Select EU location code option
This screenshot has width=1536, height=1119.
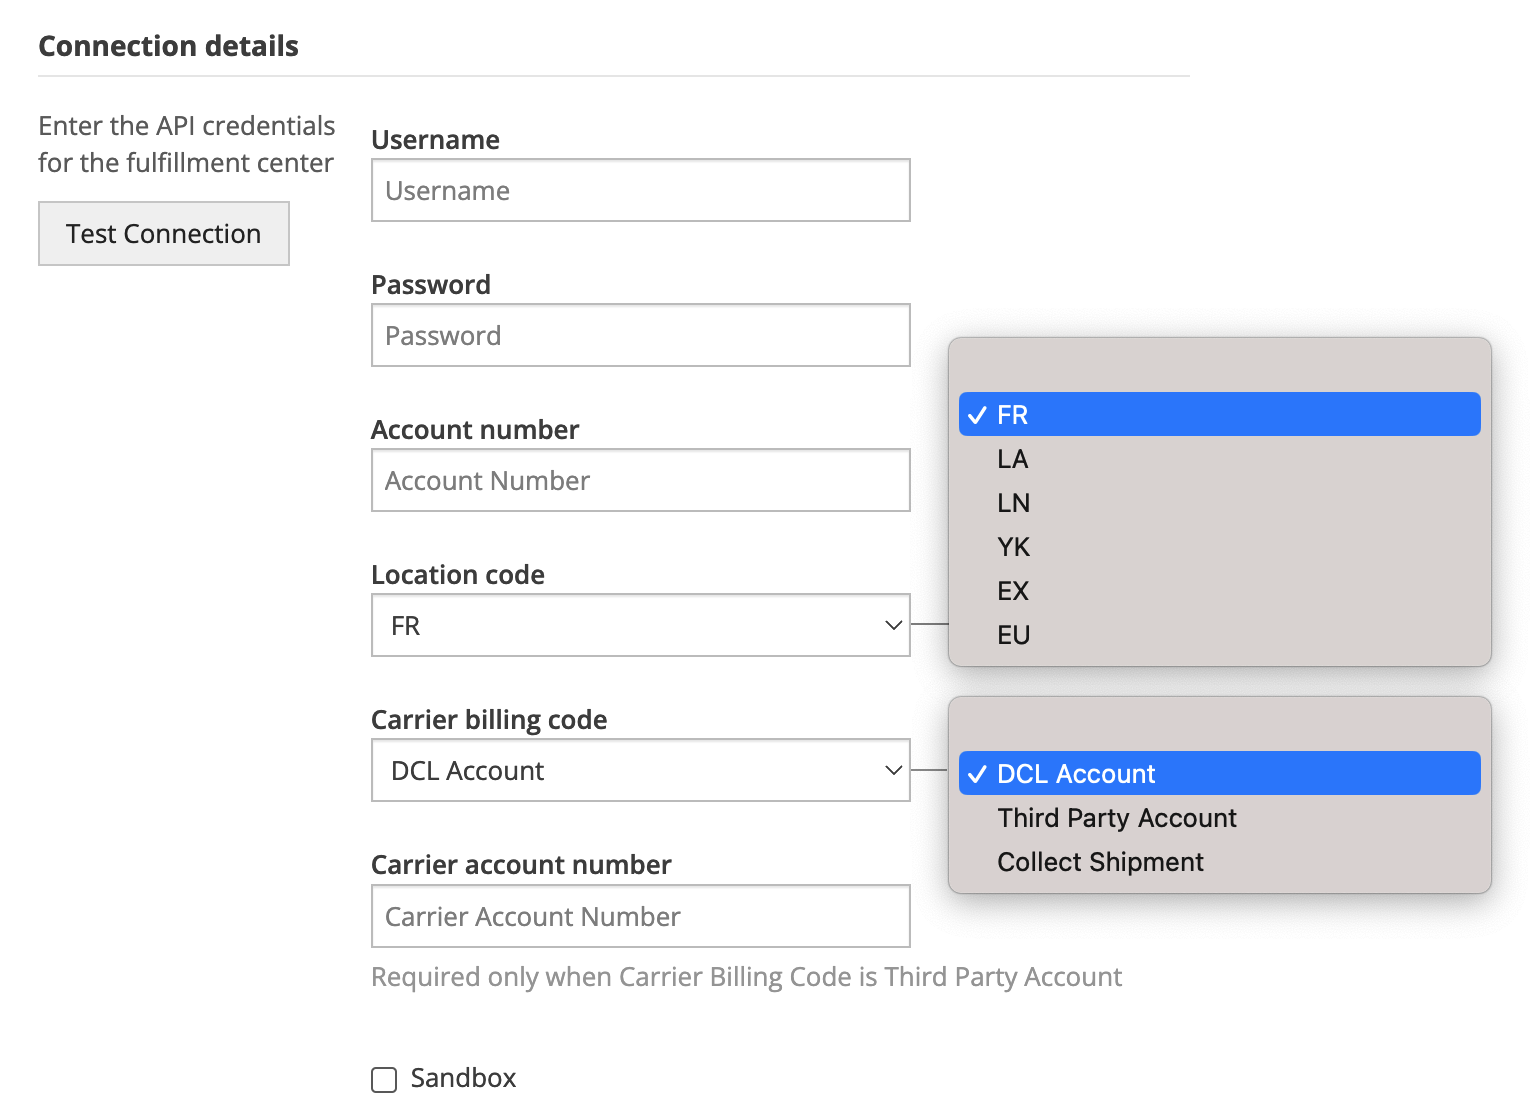point(1013,635)
